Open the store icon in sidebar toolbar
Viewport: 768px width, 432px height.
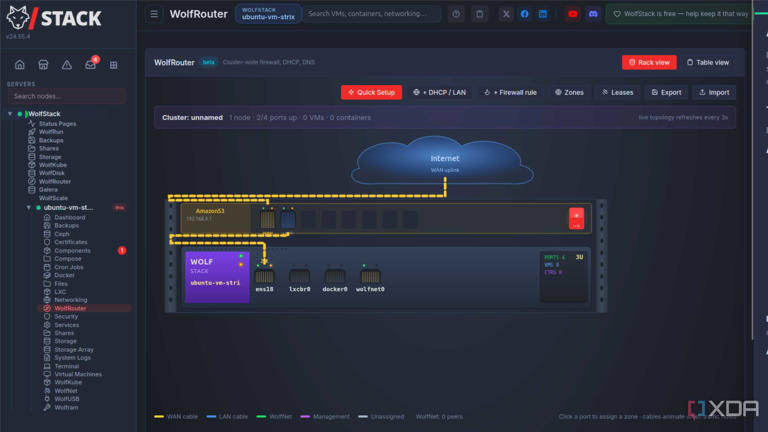[x=43, y=65]
